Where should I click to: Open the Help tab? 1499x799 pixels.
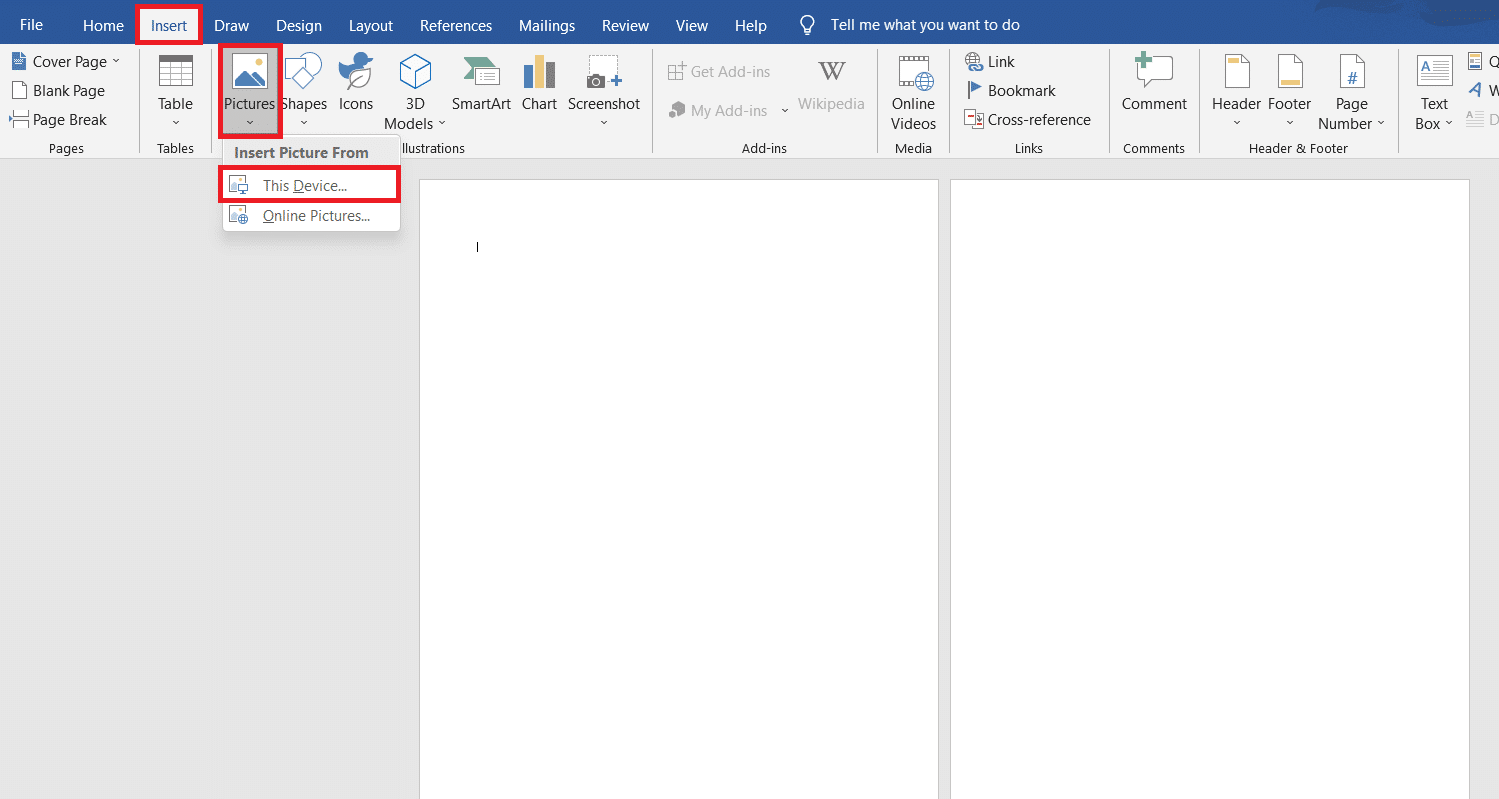point(750,25)
